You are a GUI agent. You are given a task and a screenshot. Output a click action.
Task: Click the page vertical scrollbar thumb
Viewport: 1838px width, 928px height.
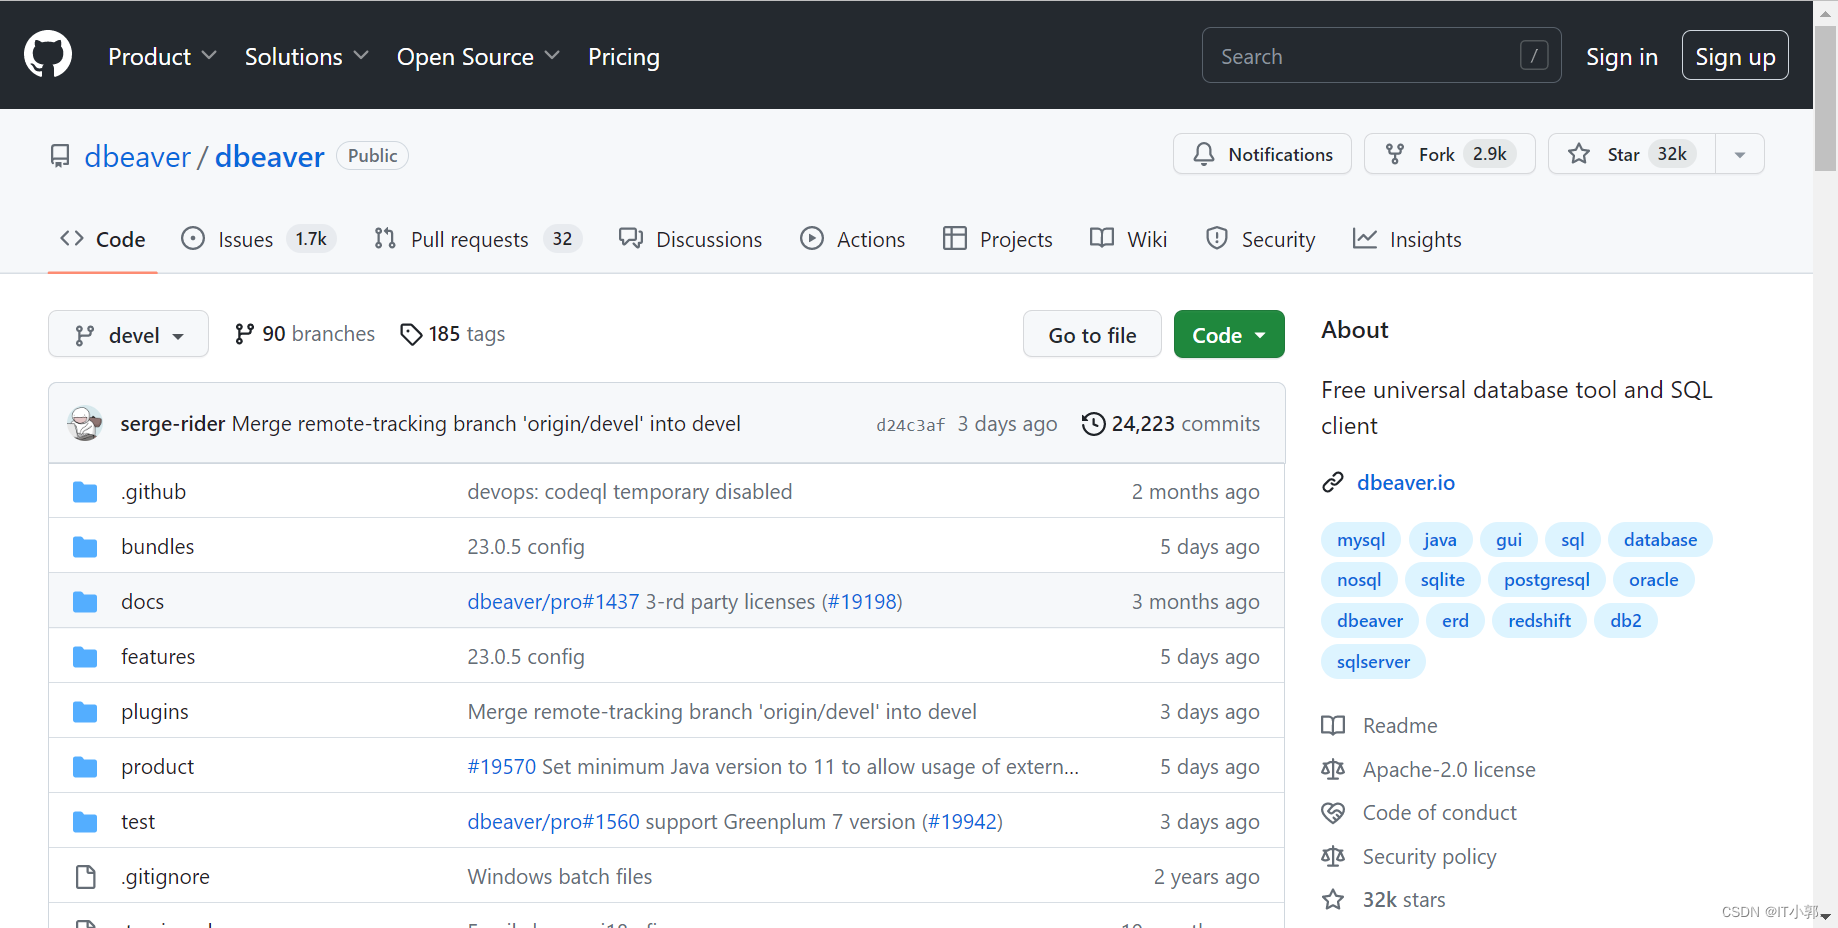(1825, 97)
